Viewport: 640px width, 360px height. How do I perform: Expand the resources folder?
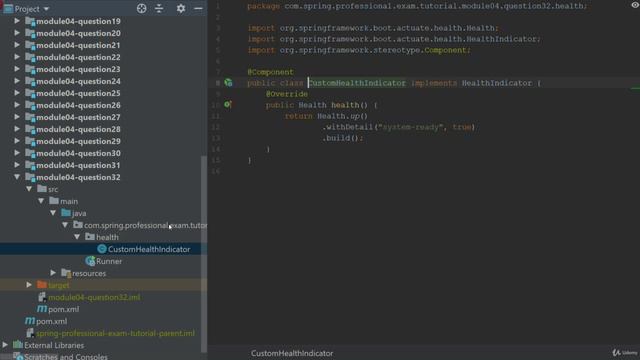(x=53, y=273)
